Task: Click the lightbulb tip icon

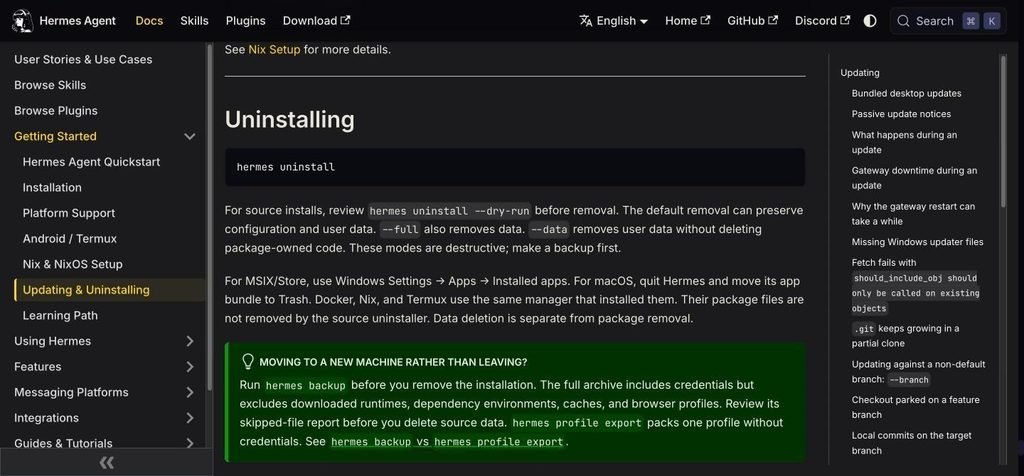Action: 248,362
